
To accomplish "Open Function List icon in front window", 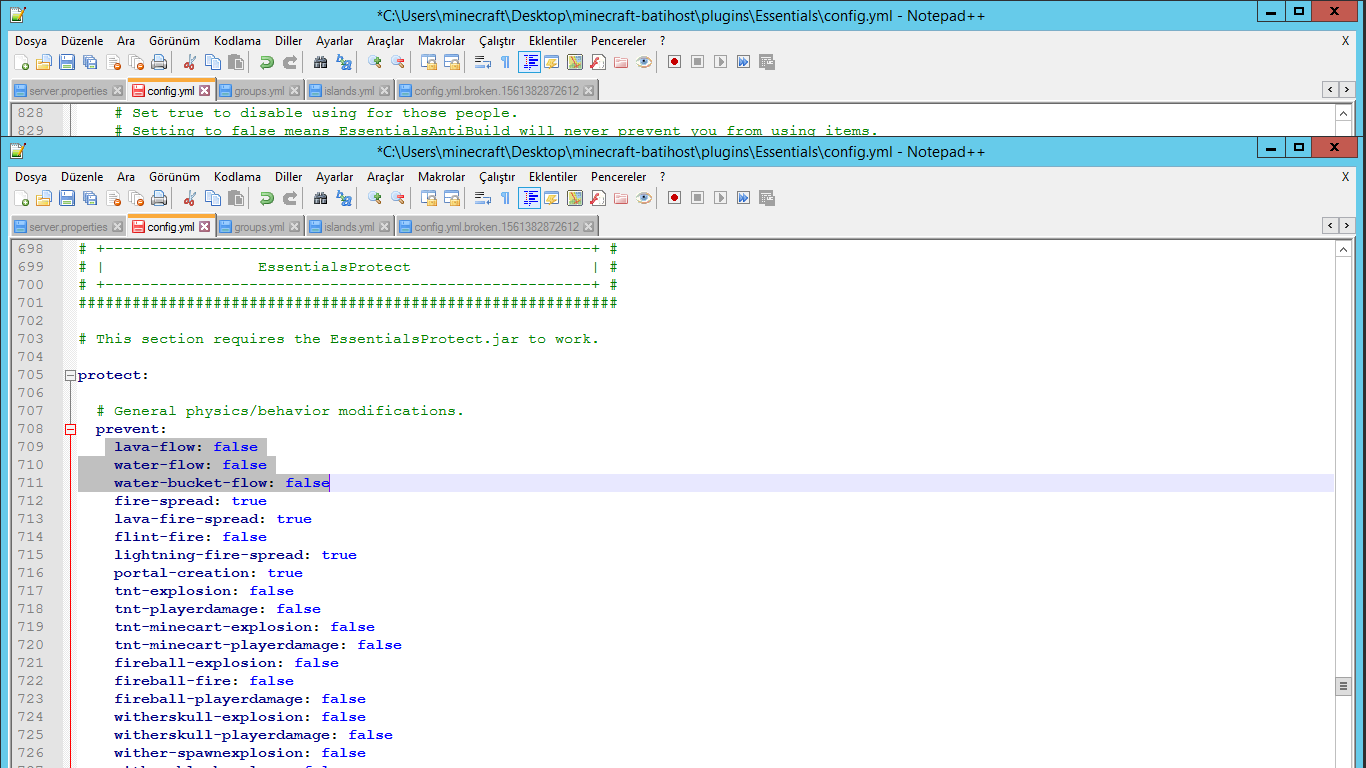I will [x=597, y=198].
